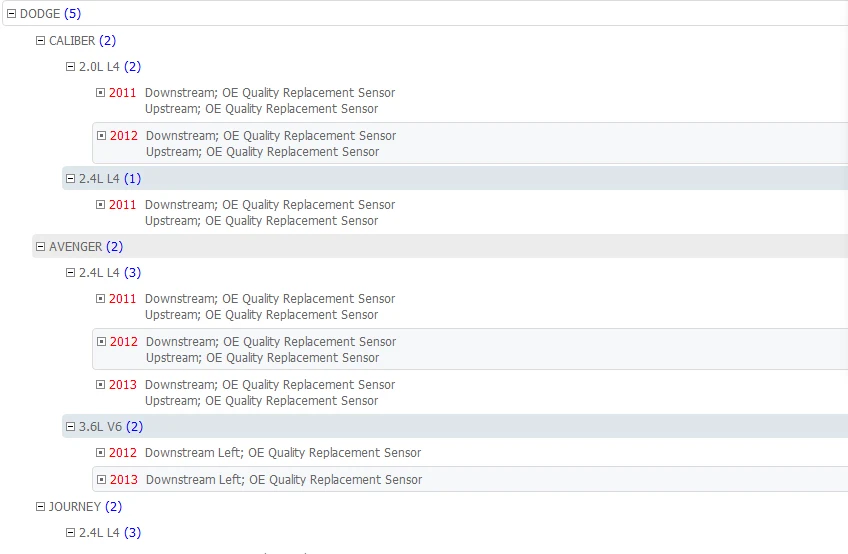Click square icon beside Caliber 2.0L 2011
The image size is (848, 554).
pos(101,93)
